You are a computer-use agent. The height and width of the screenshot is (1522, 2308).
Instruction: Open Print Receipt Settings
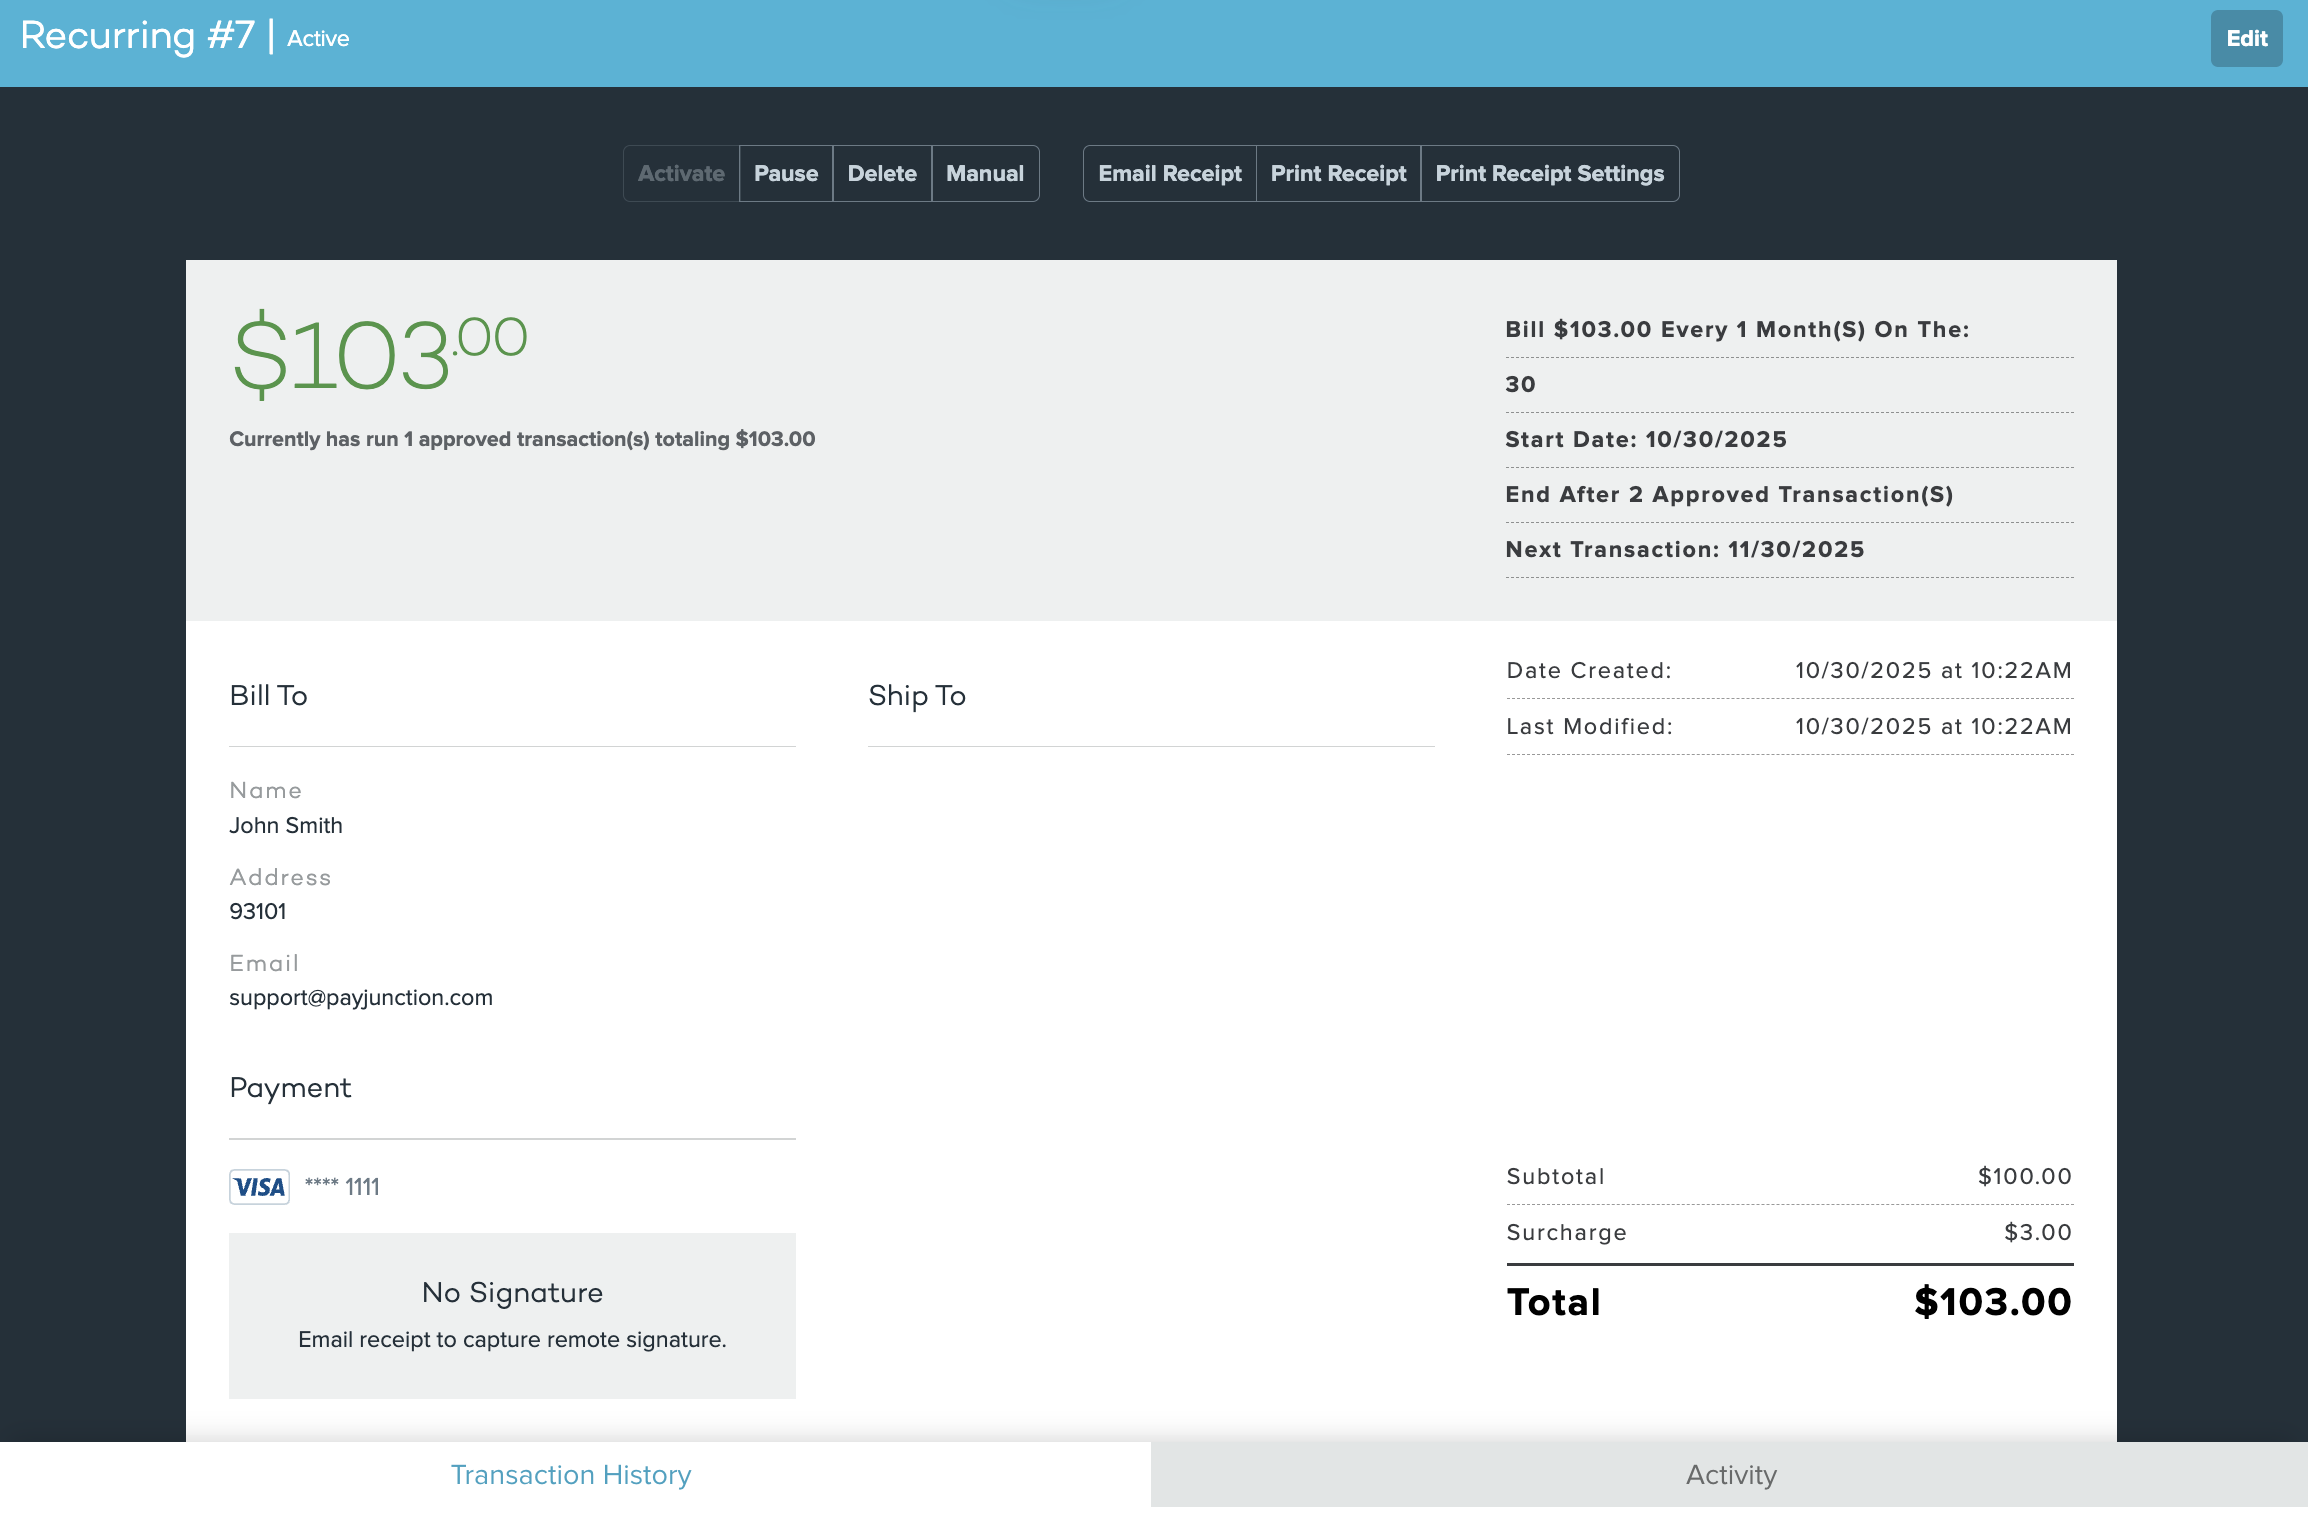pos(1550,174)
